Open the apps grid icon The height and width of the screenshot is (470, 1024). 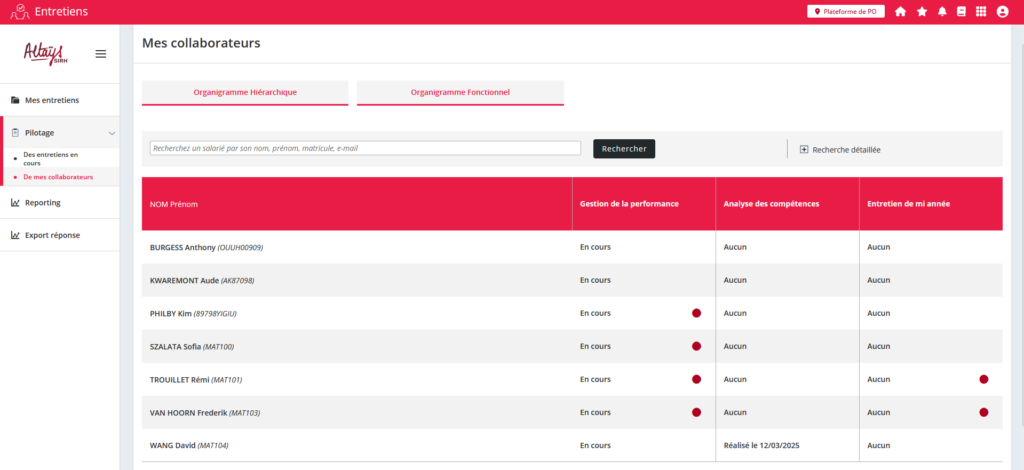coord(981,12)
